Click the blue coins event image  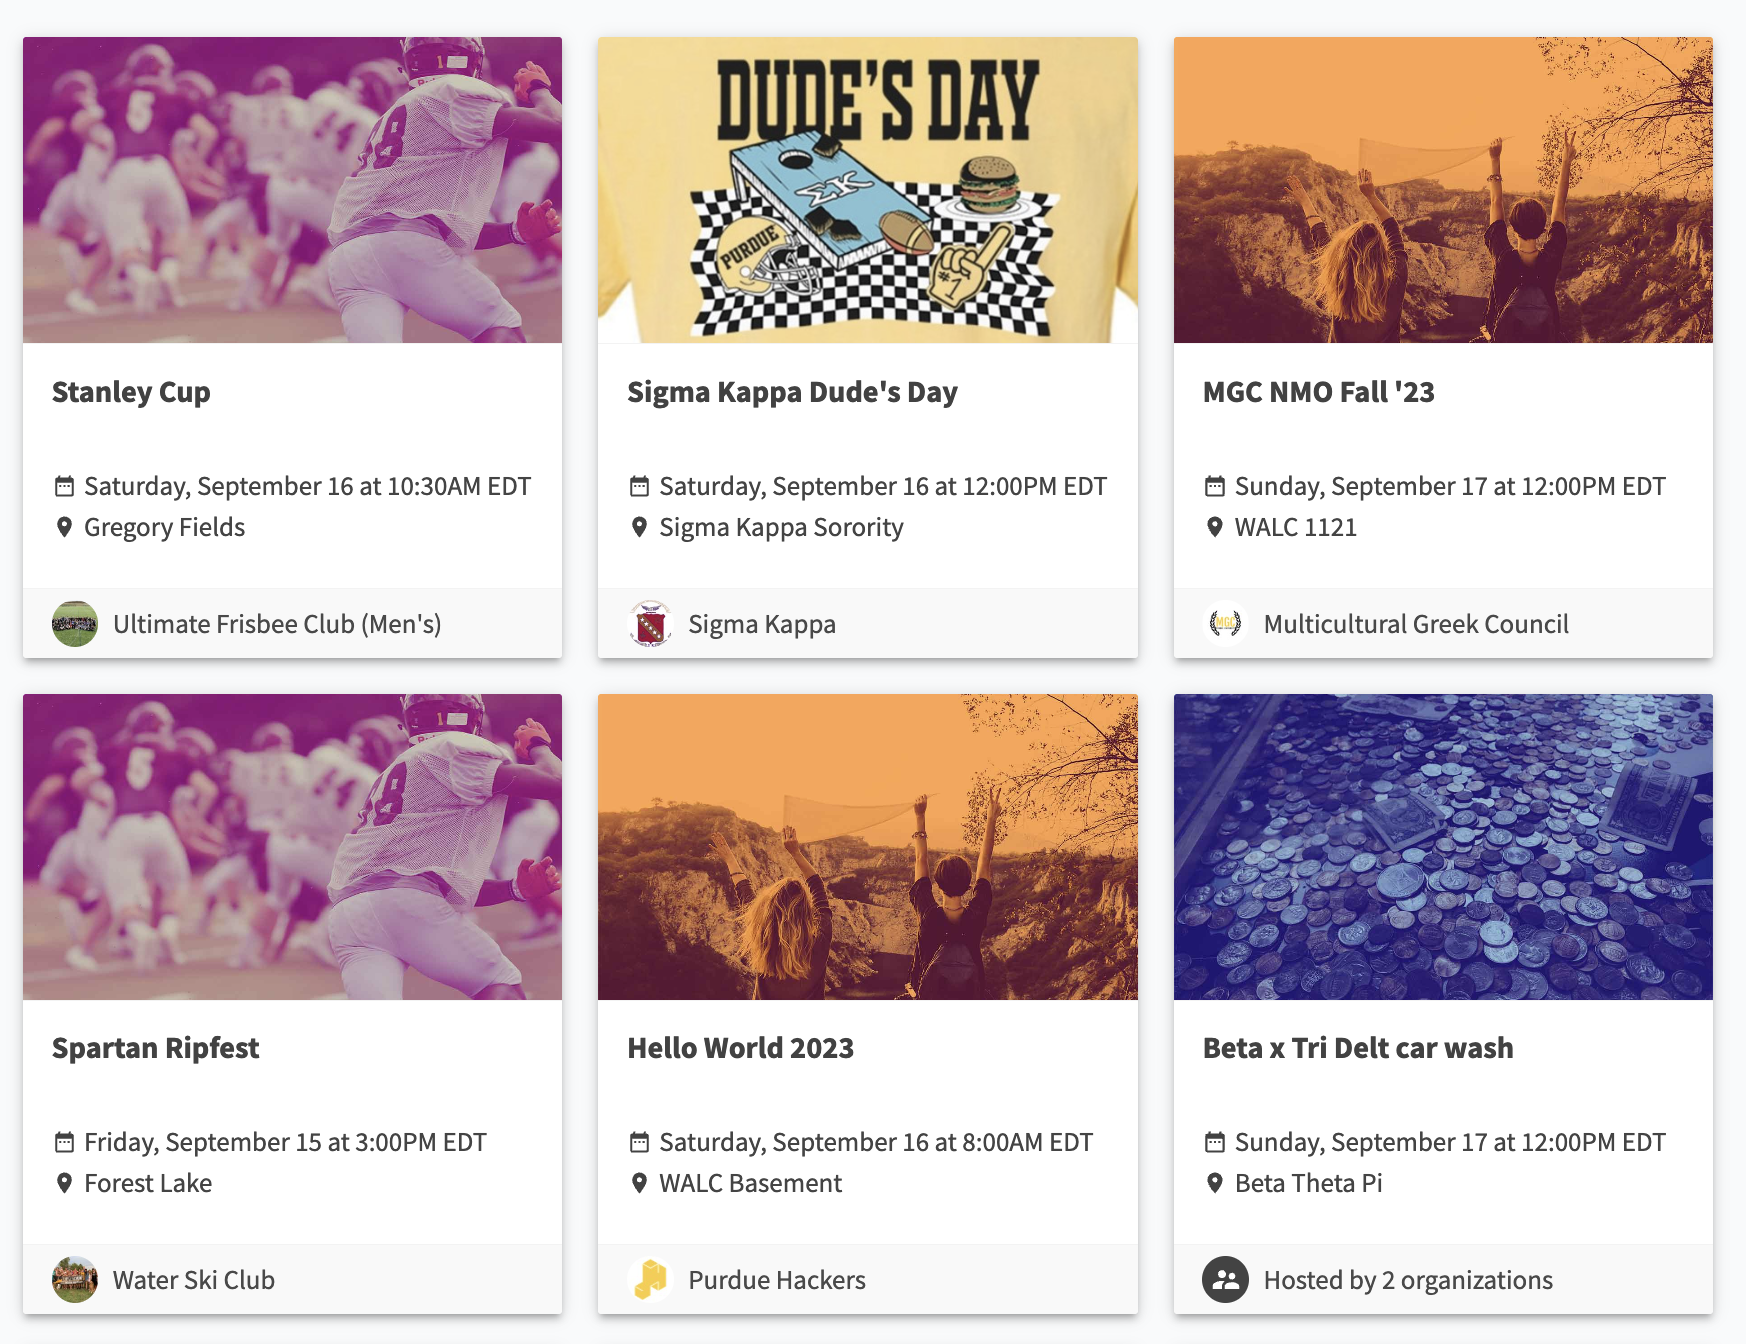[x=1443, y=847]
